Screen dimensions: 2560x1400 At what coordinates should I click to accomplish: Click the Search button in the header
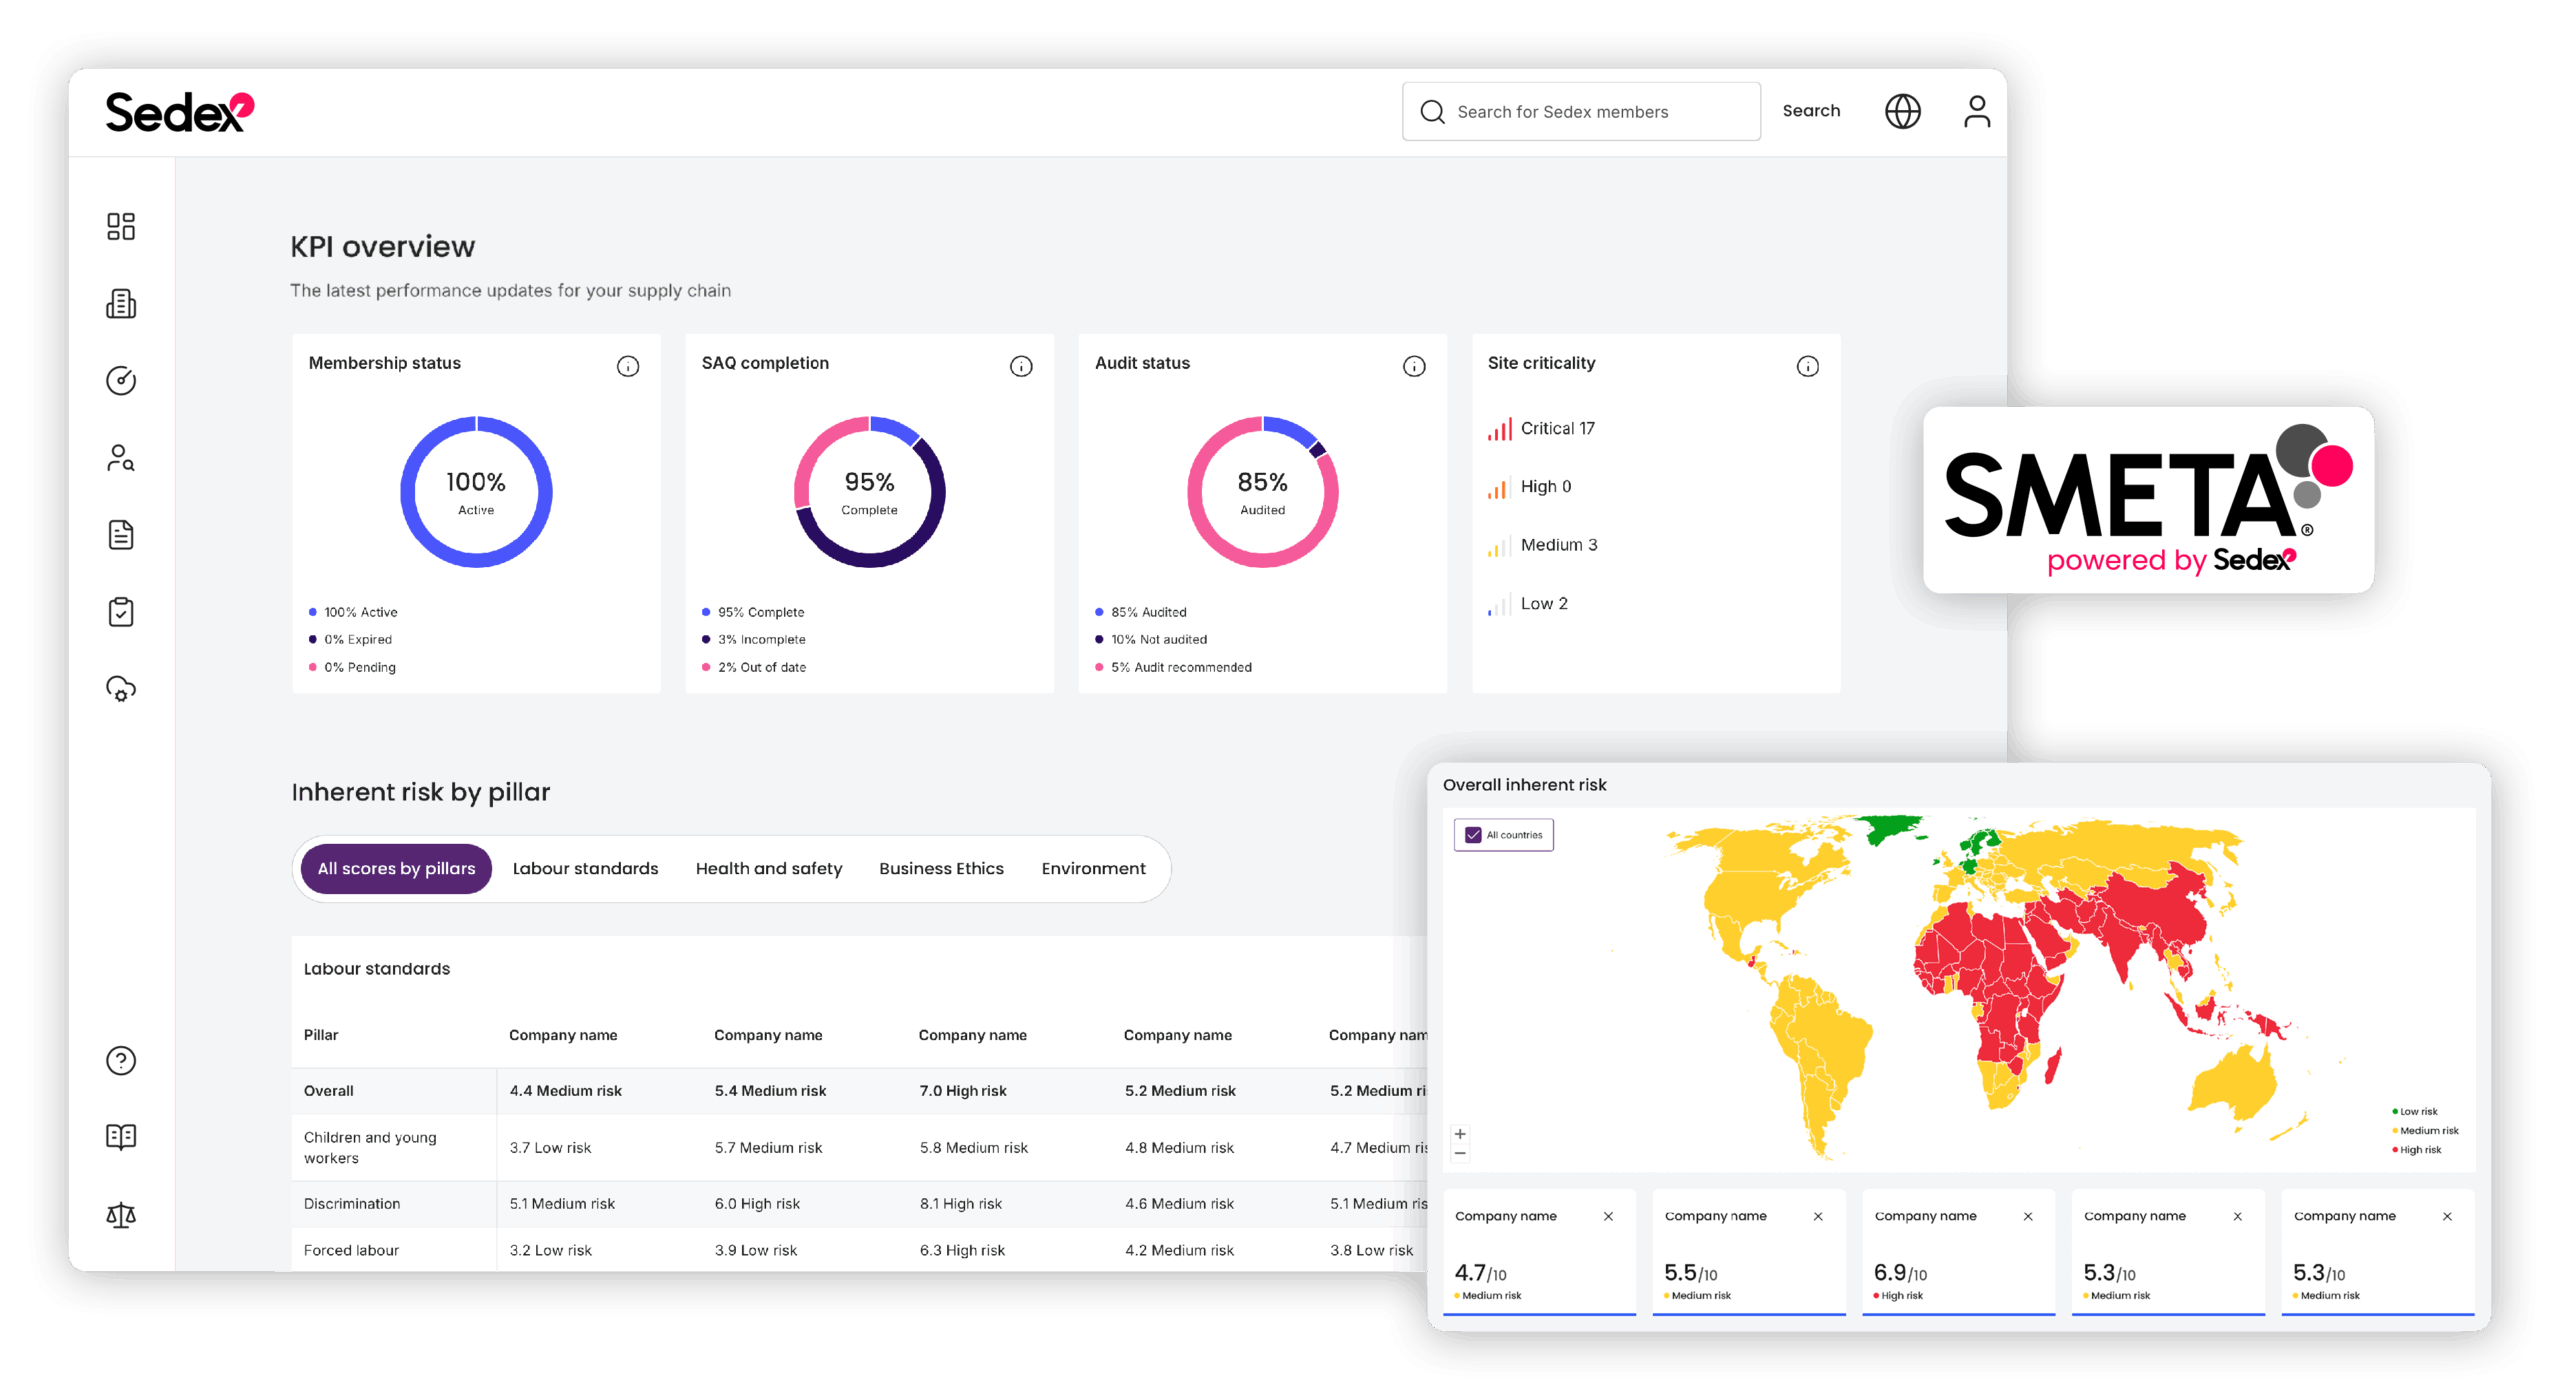pos(1812,110)
